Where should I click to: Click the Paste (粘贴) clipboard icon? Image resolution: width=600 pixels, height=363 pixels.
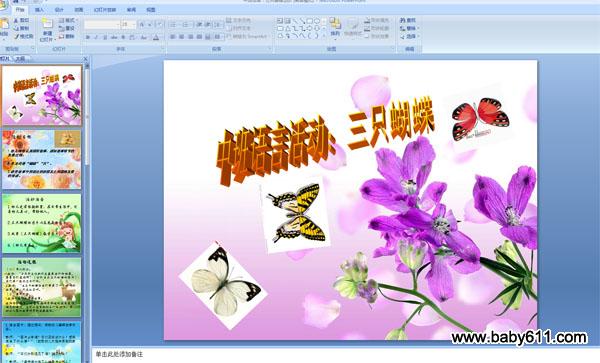[x=5, y=24]
